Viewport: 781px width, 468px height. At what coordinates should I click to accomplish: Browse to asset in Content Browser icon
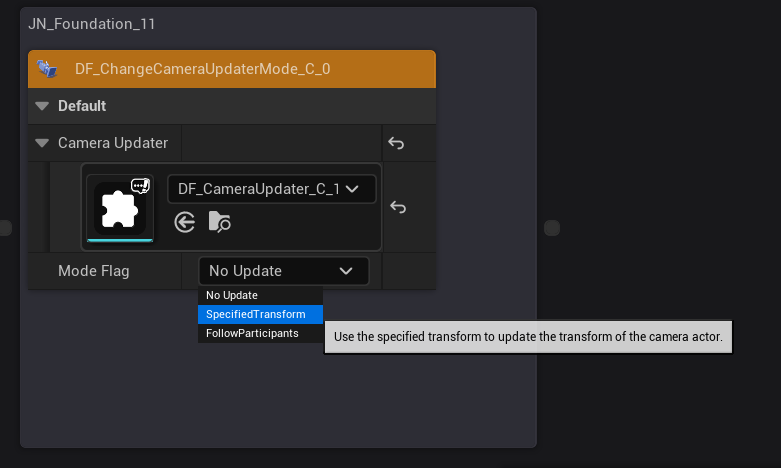tap(220, 222)
